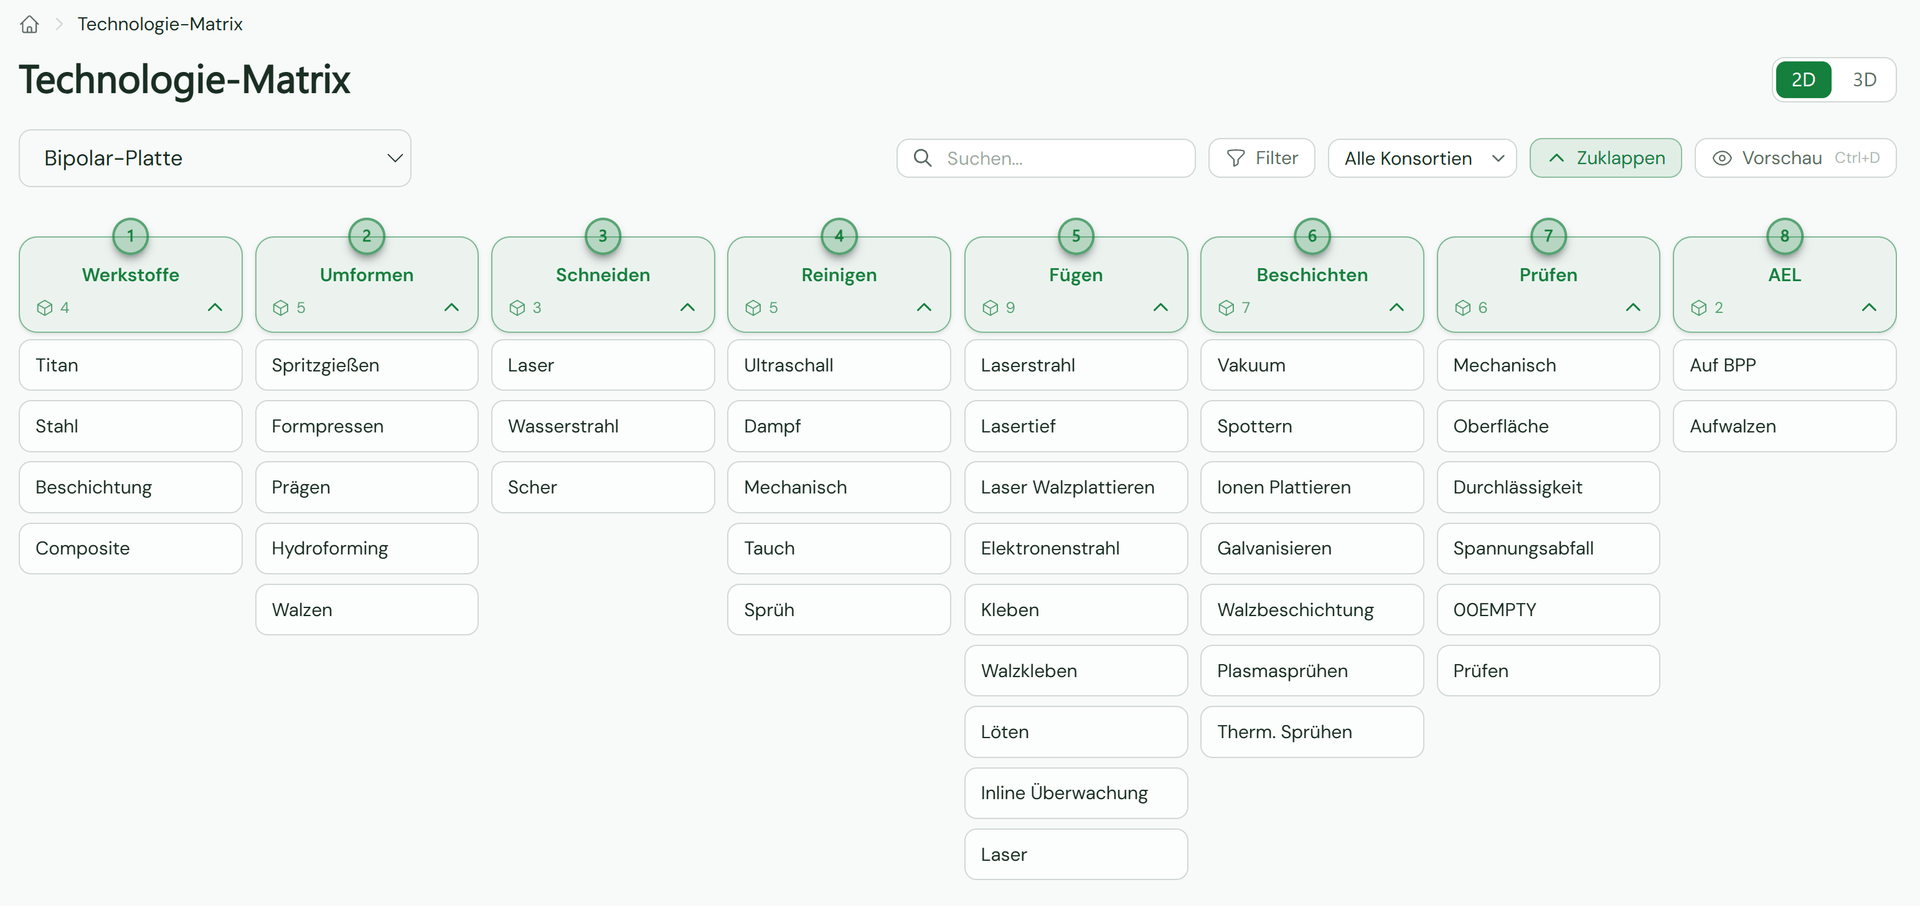Select the 2D view toggle
The width and height of the screenshot is (1920, 906).
coord(1804,80)
